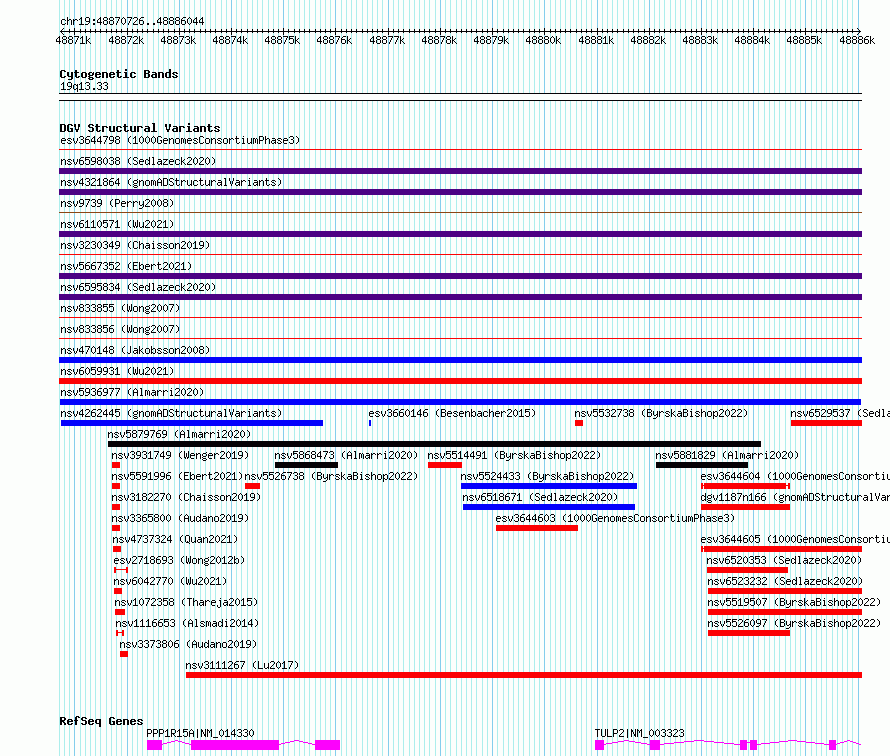Open TULP2|NM_003323 gene label
890x756 pixels.
tap(640, 733)
